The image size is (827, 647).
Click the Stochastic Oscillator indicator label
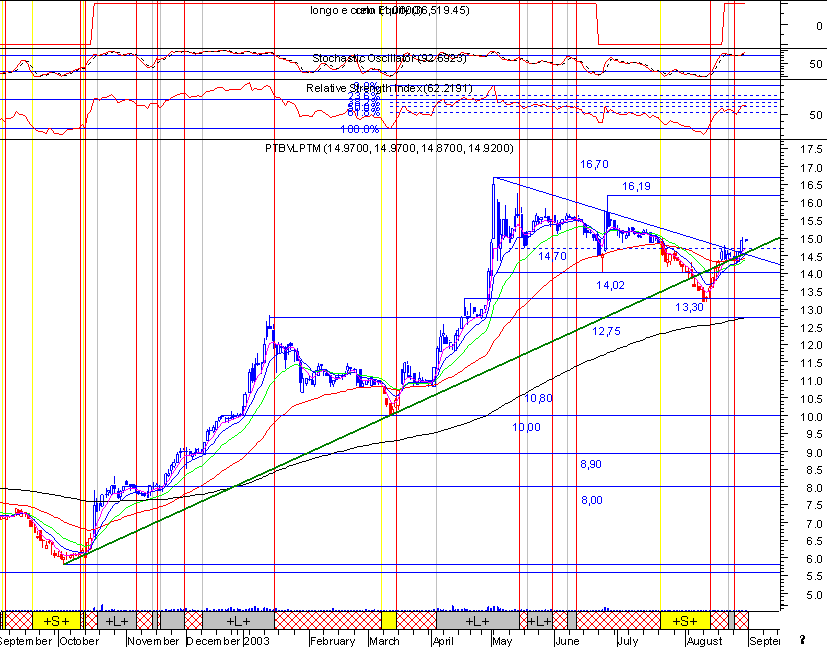pos(389,59)
